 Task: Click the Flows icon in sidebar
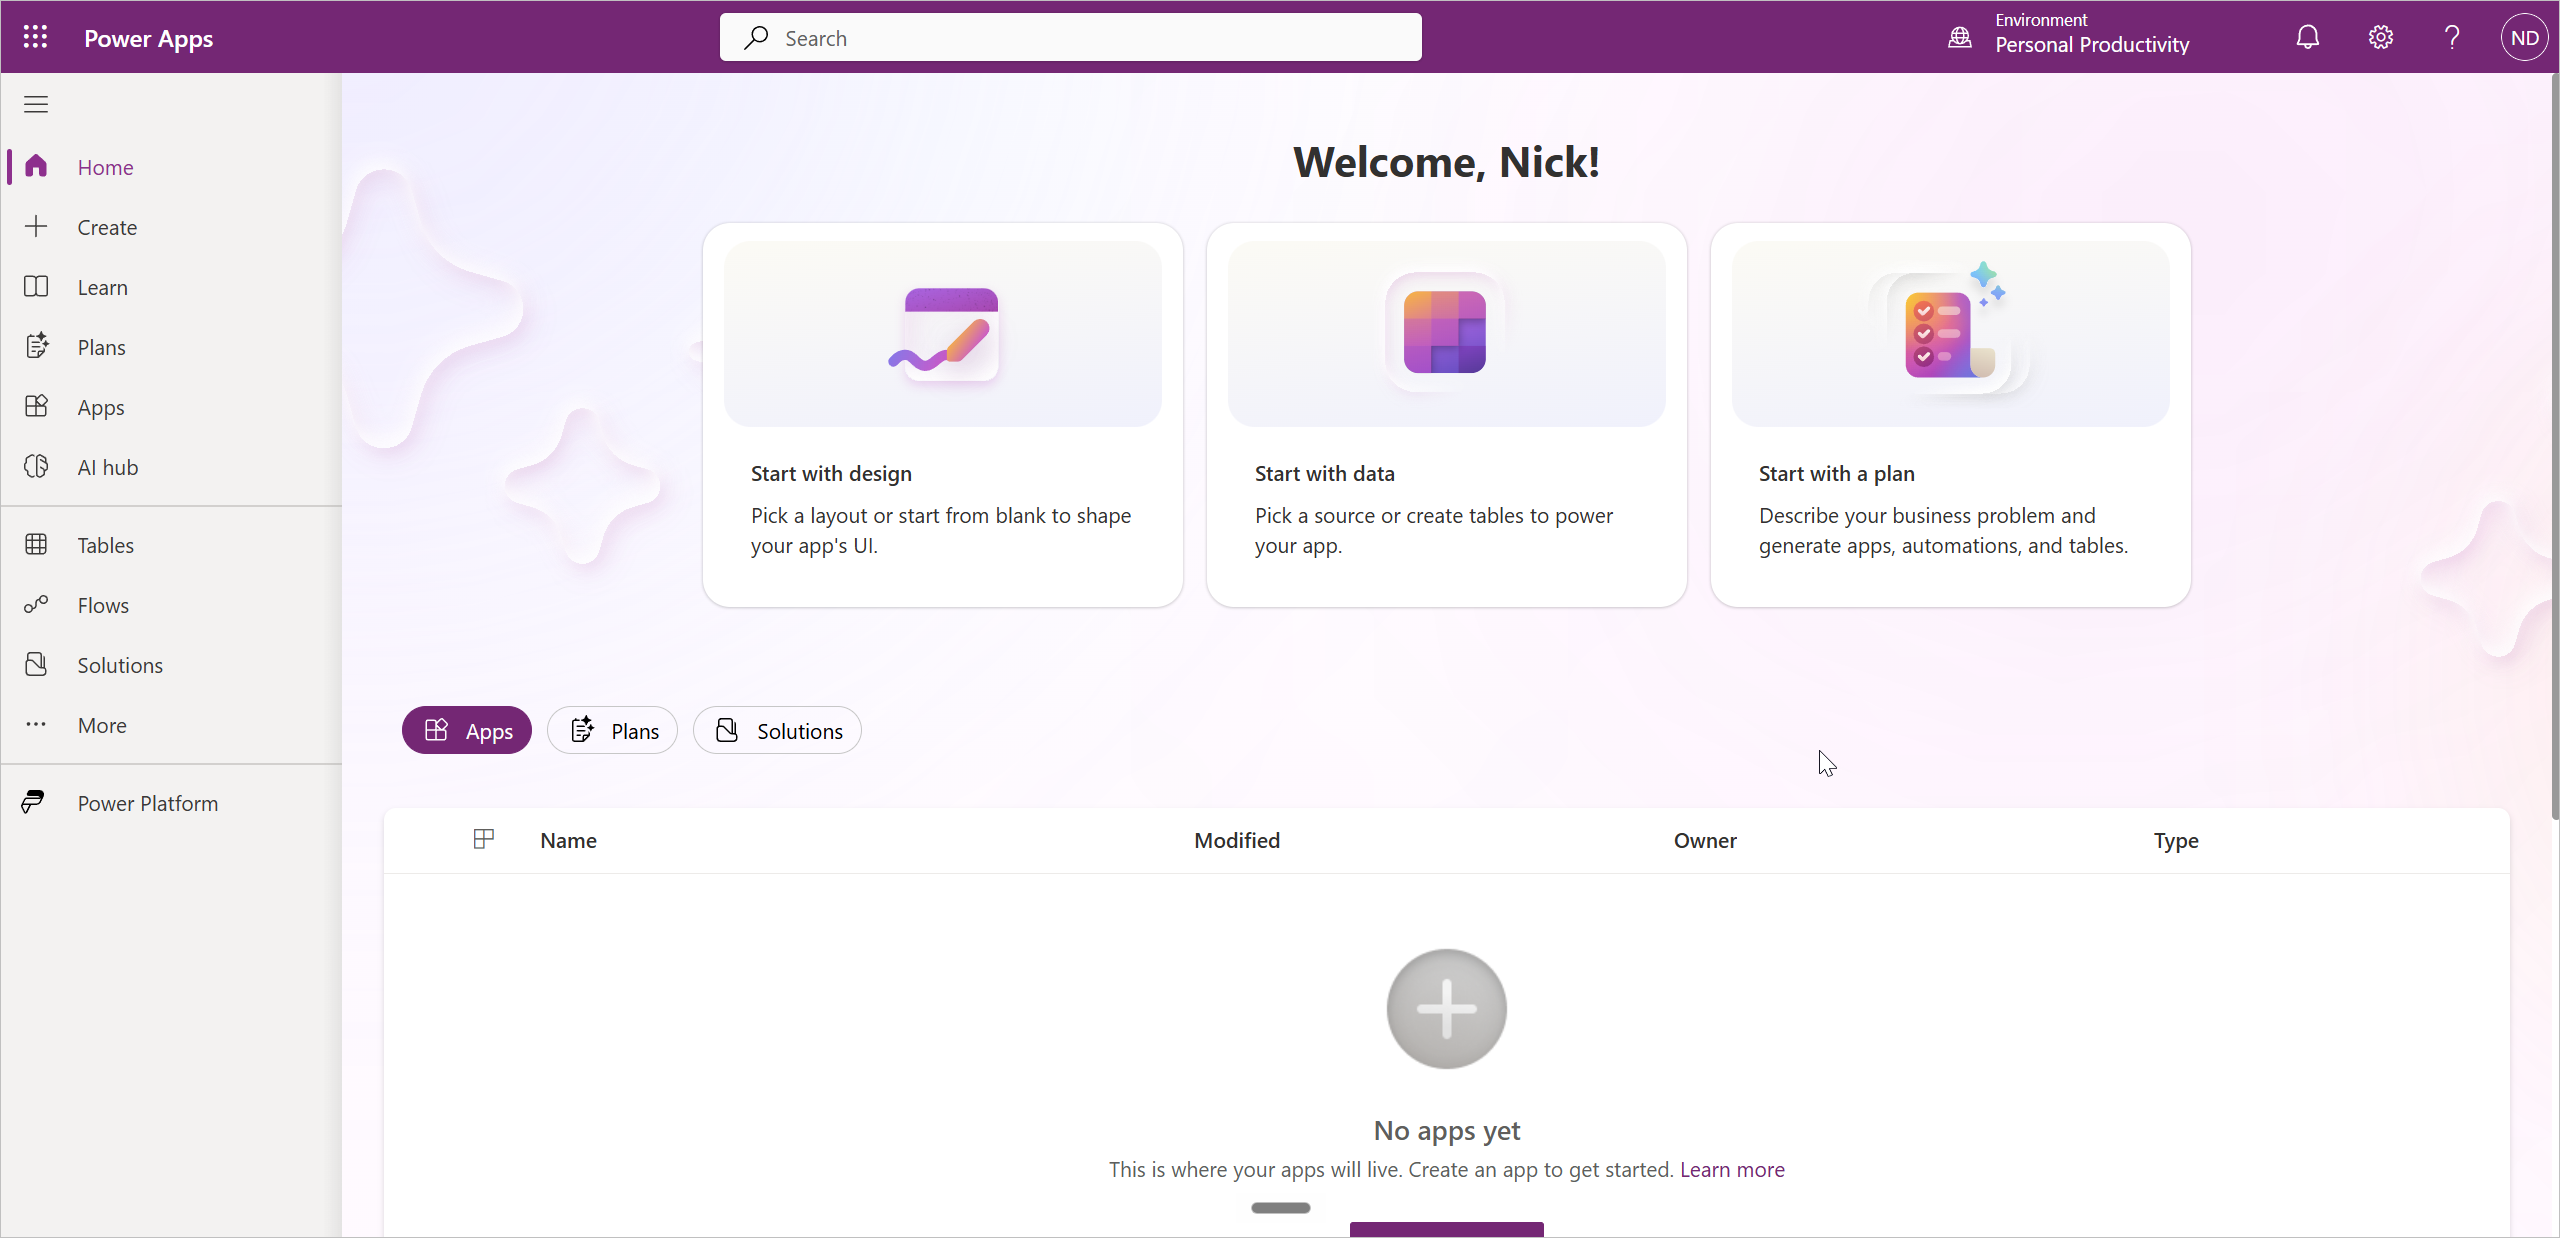tap(36, 604)
